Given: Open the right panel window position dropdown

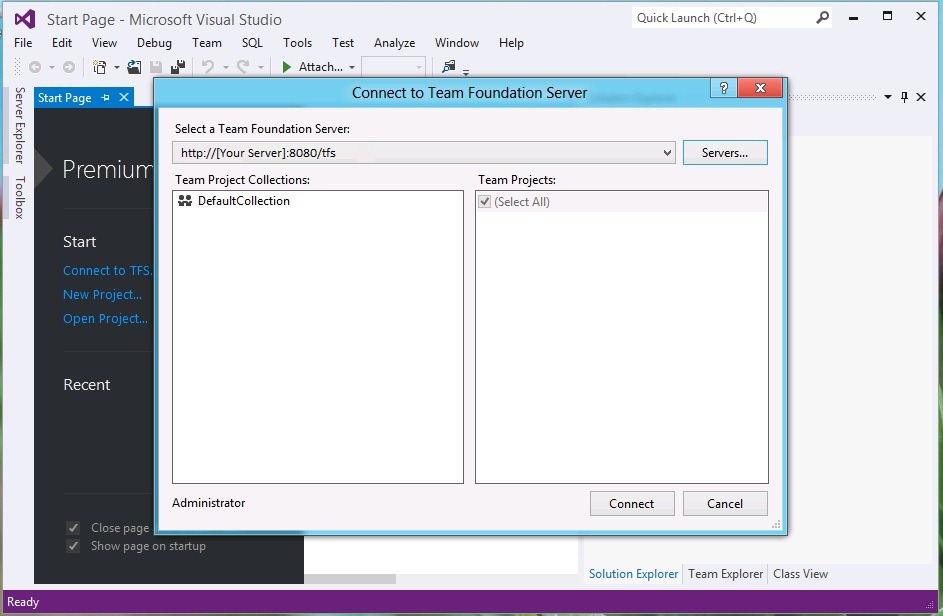Looking at the screenshot, I should tap(887, 97).
